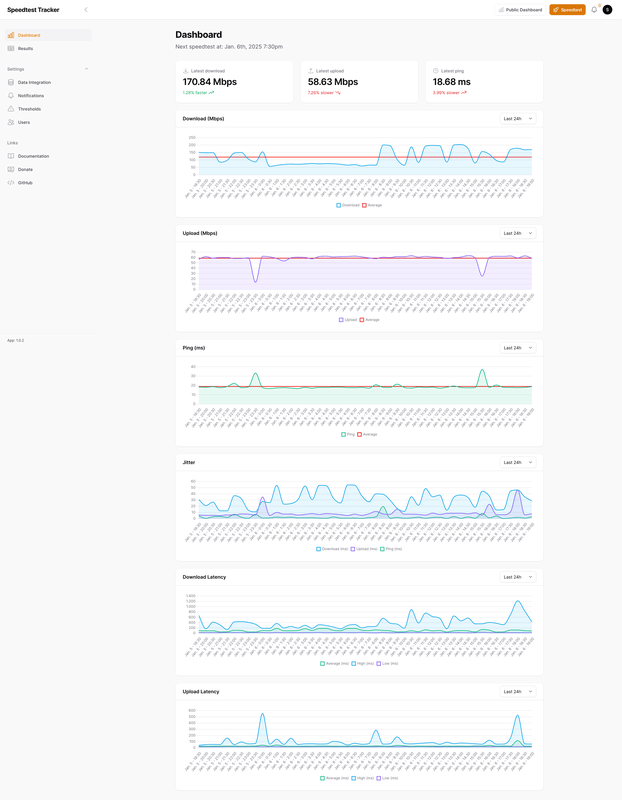The height and width of the screenshot is (800, 622).
Task: Toggle the Average series in the Upload chart legend
Action: pos(368,320)
